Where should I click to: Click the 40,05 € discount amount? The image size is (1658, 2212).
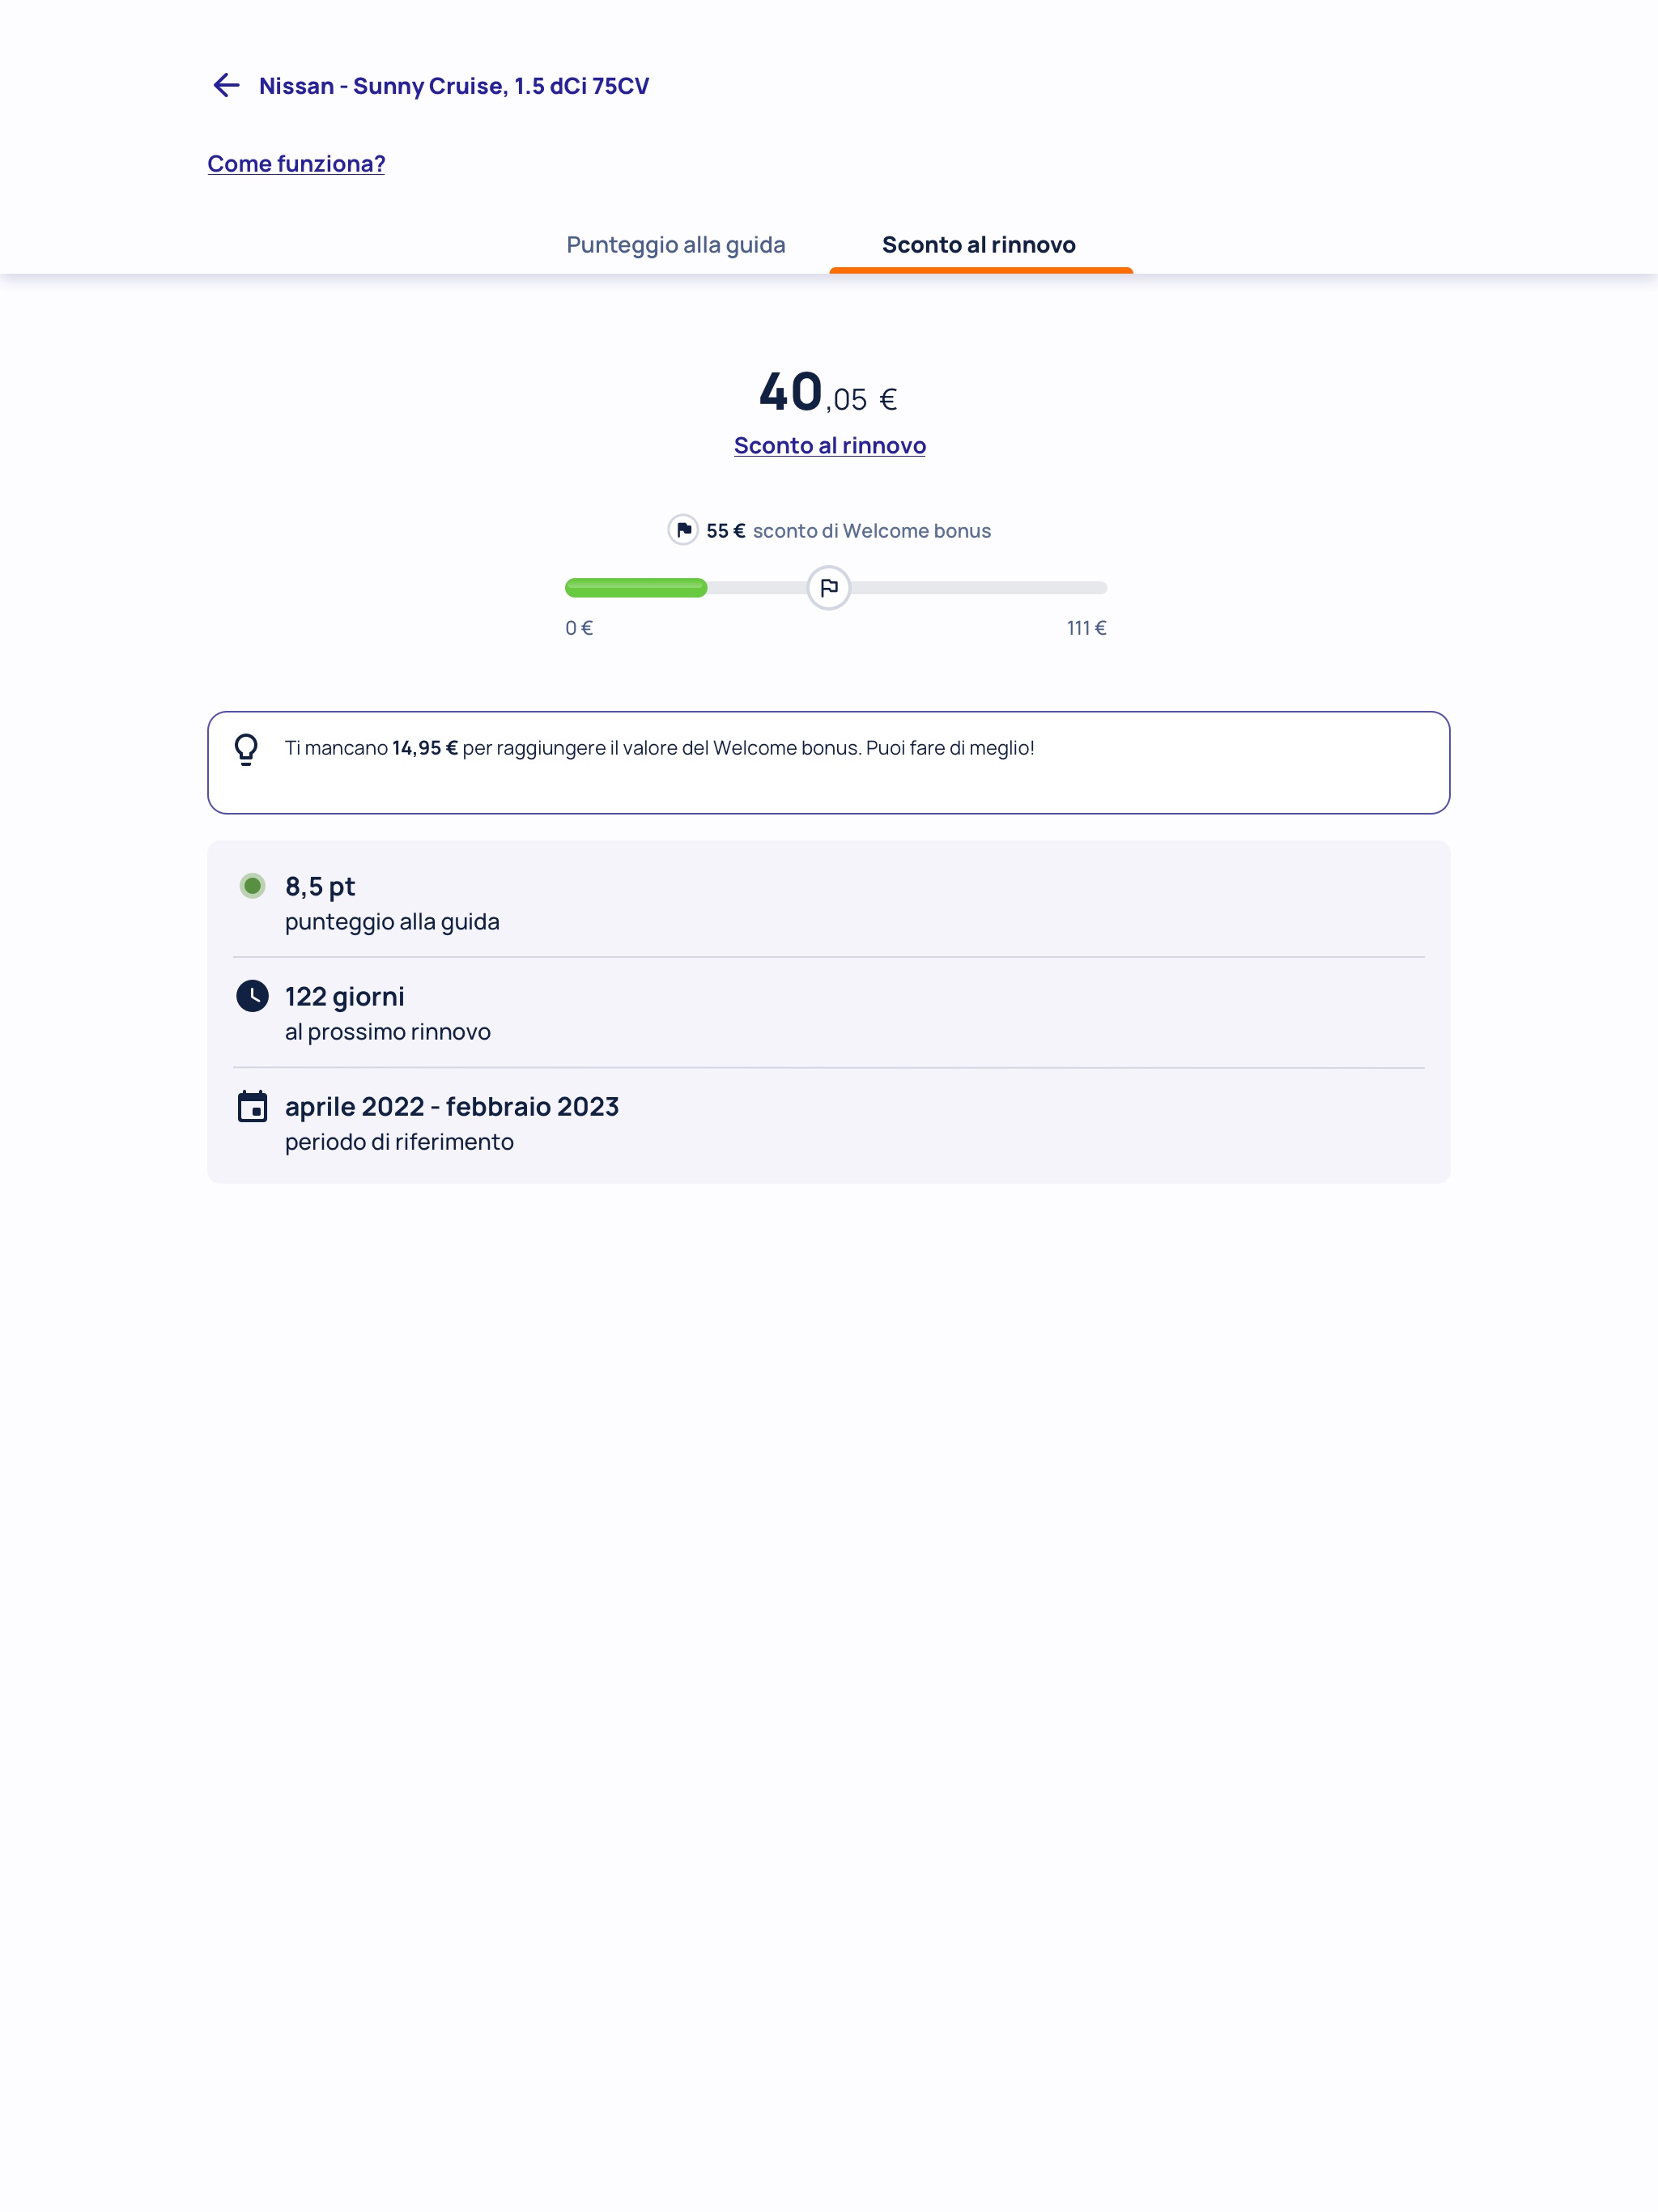pos(828,392)
